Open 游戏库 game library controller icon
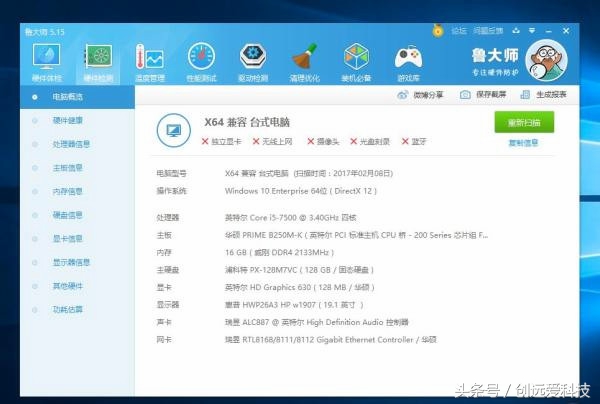Screen dimensions: 600x404 coord(408,63)
